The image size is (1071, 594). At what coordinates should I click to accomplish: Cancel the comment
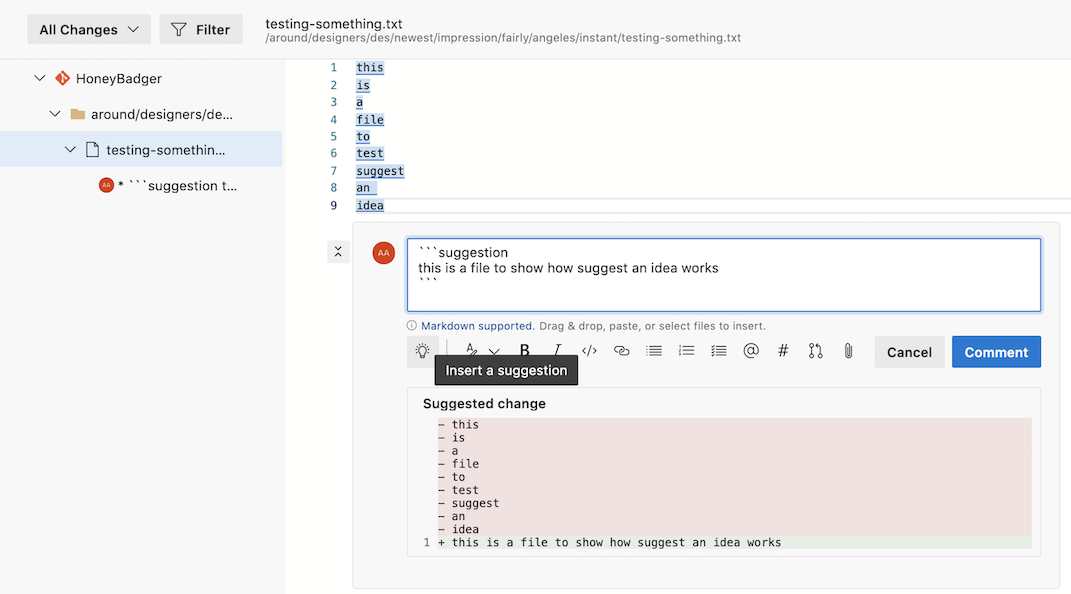tap(909, 352)
